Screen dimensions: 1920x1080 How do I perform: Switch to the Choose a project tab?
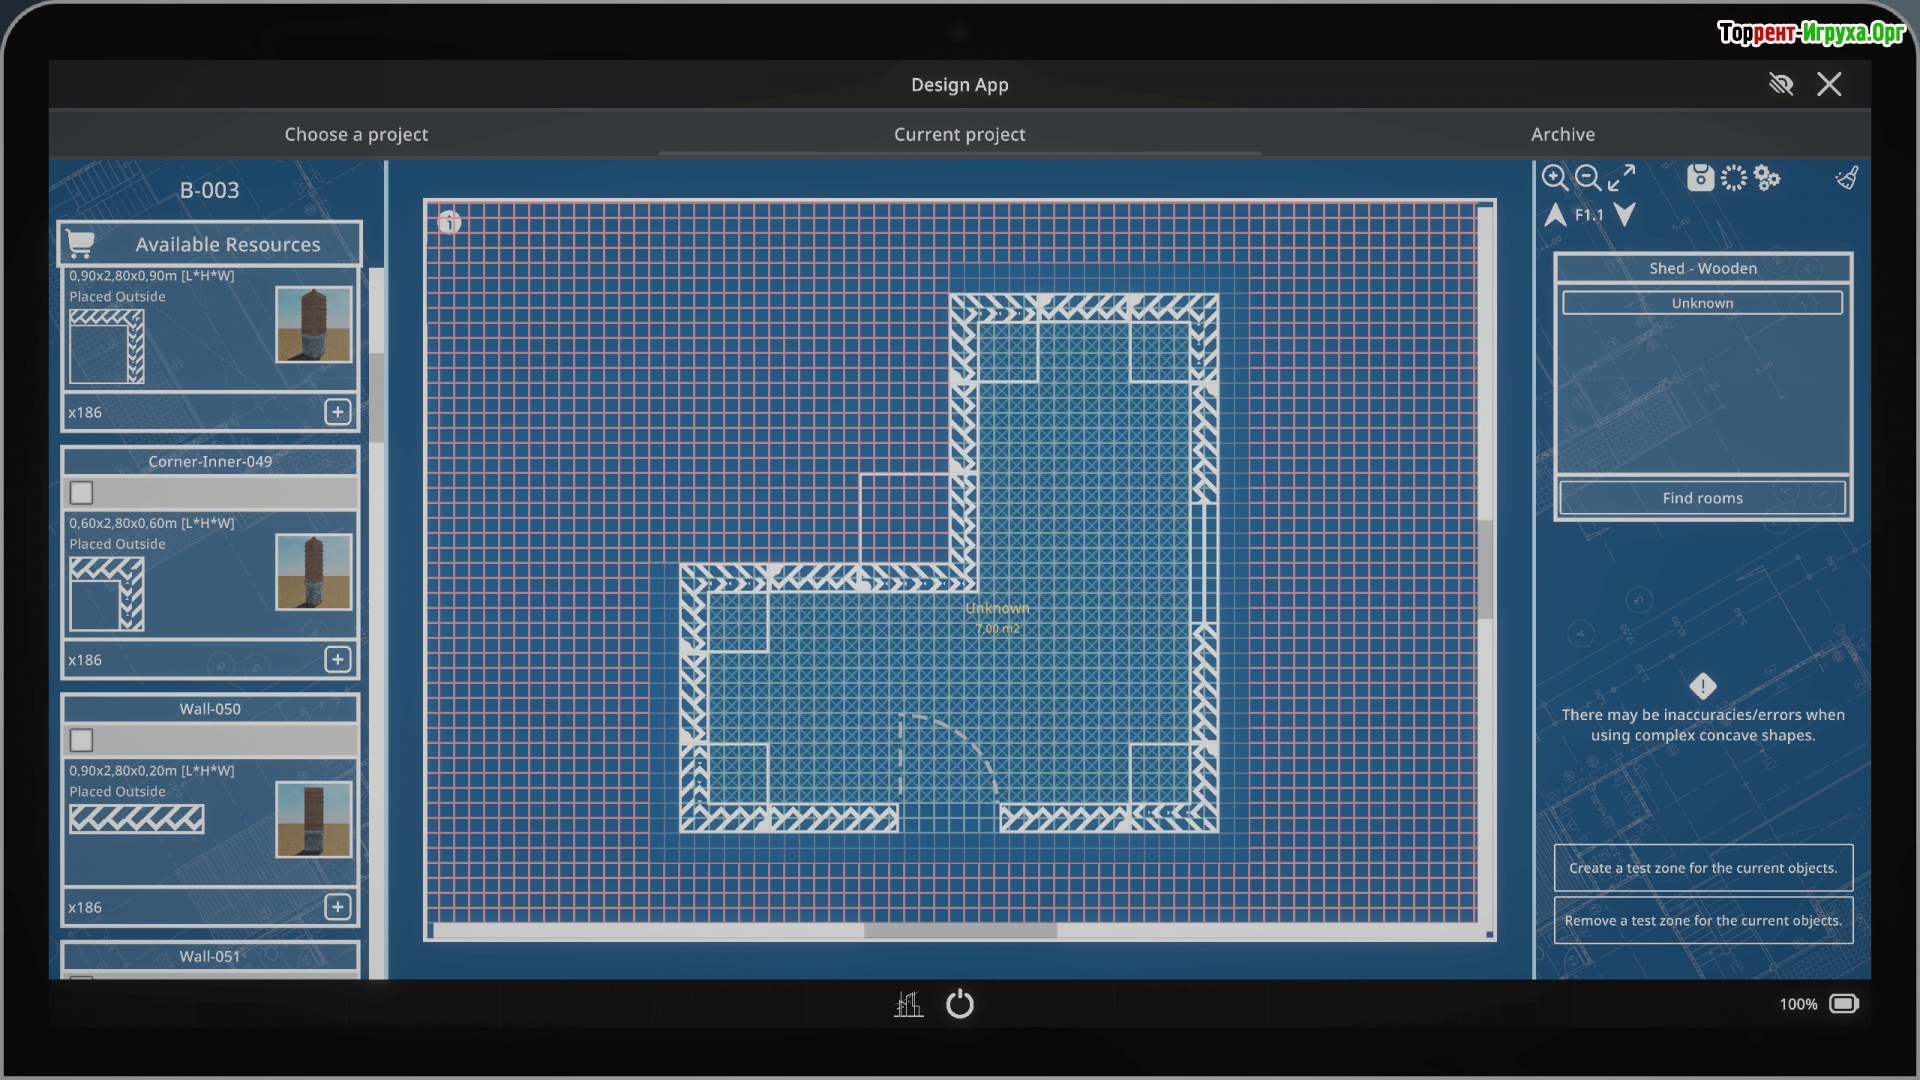356,134
